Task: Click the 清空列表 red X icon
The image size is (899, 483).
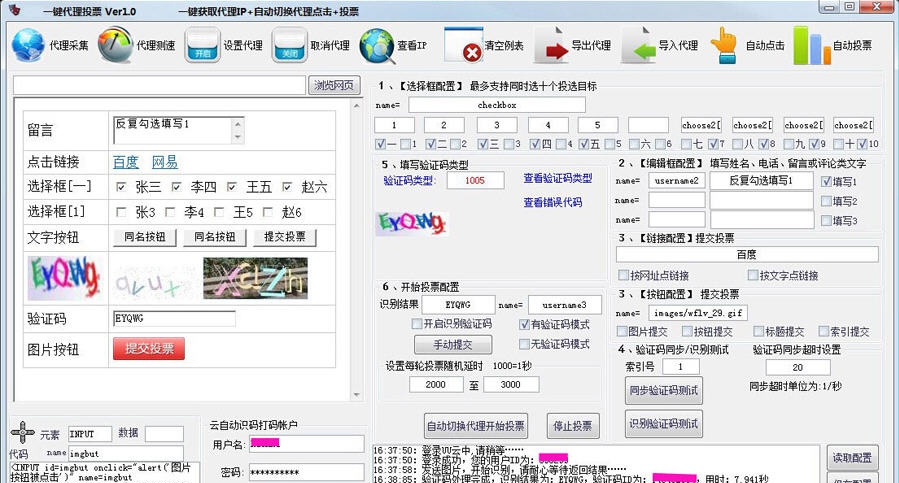Action: [x=463, y=45]
